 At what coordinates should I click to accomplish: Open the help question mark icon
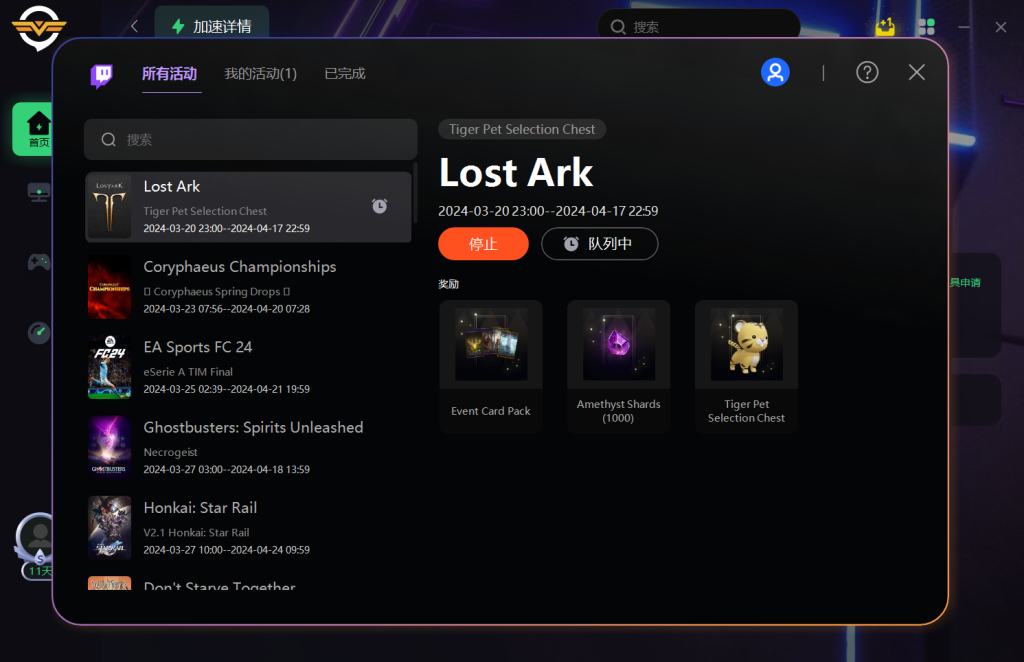point(867,72)
